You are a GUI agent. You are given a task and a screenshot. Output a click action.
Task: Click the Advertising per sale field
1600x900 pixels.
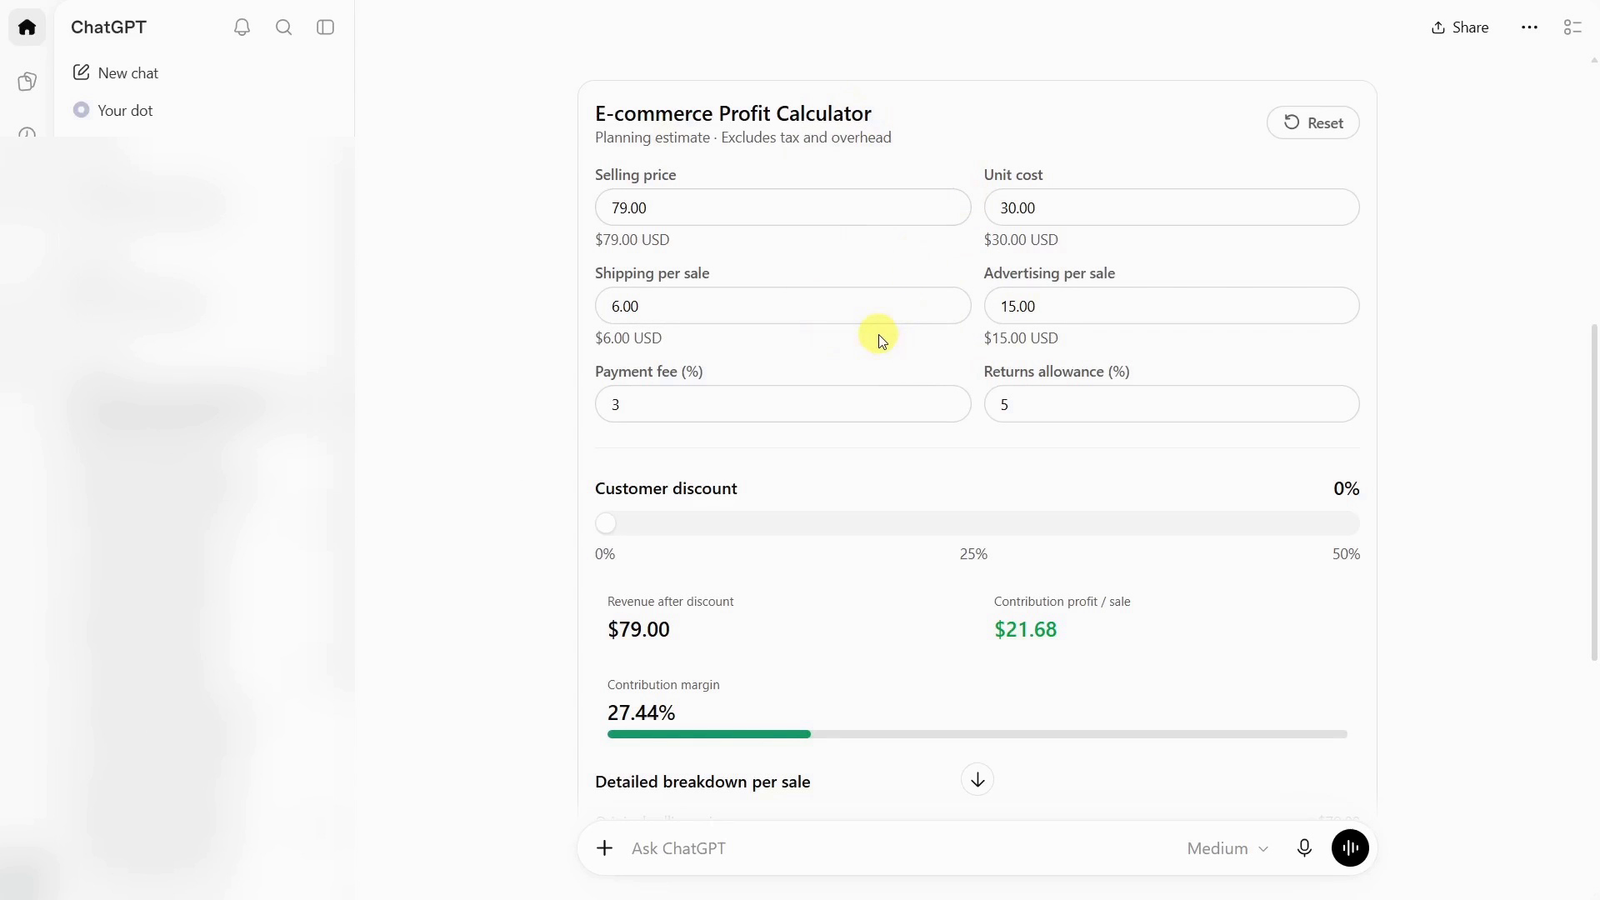[x=1171, y=305]
